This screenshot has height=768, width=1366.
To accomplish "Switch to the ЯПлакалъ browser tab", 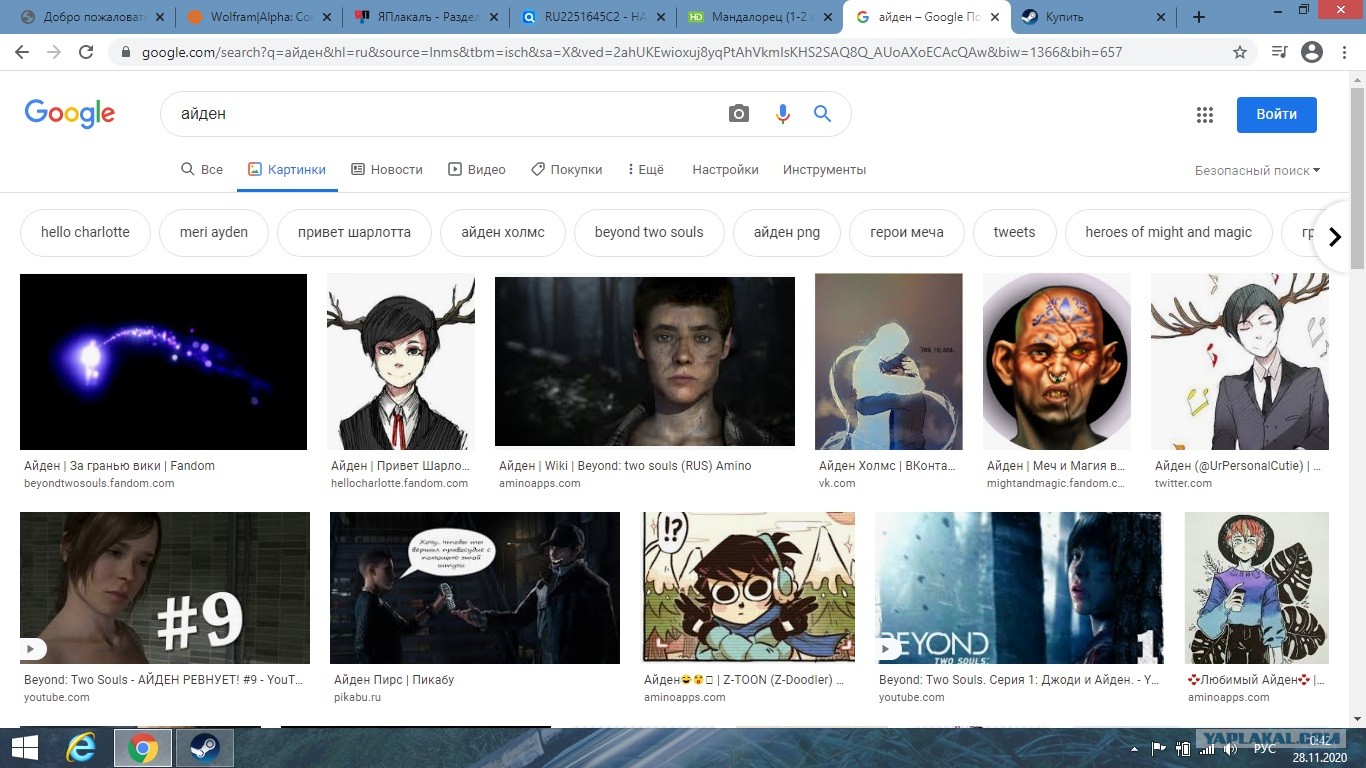I will [427, 17].
